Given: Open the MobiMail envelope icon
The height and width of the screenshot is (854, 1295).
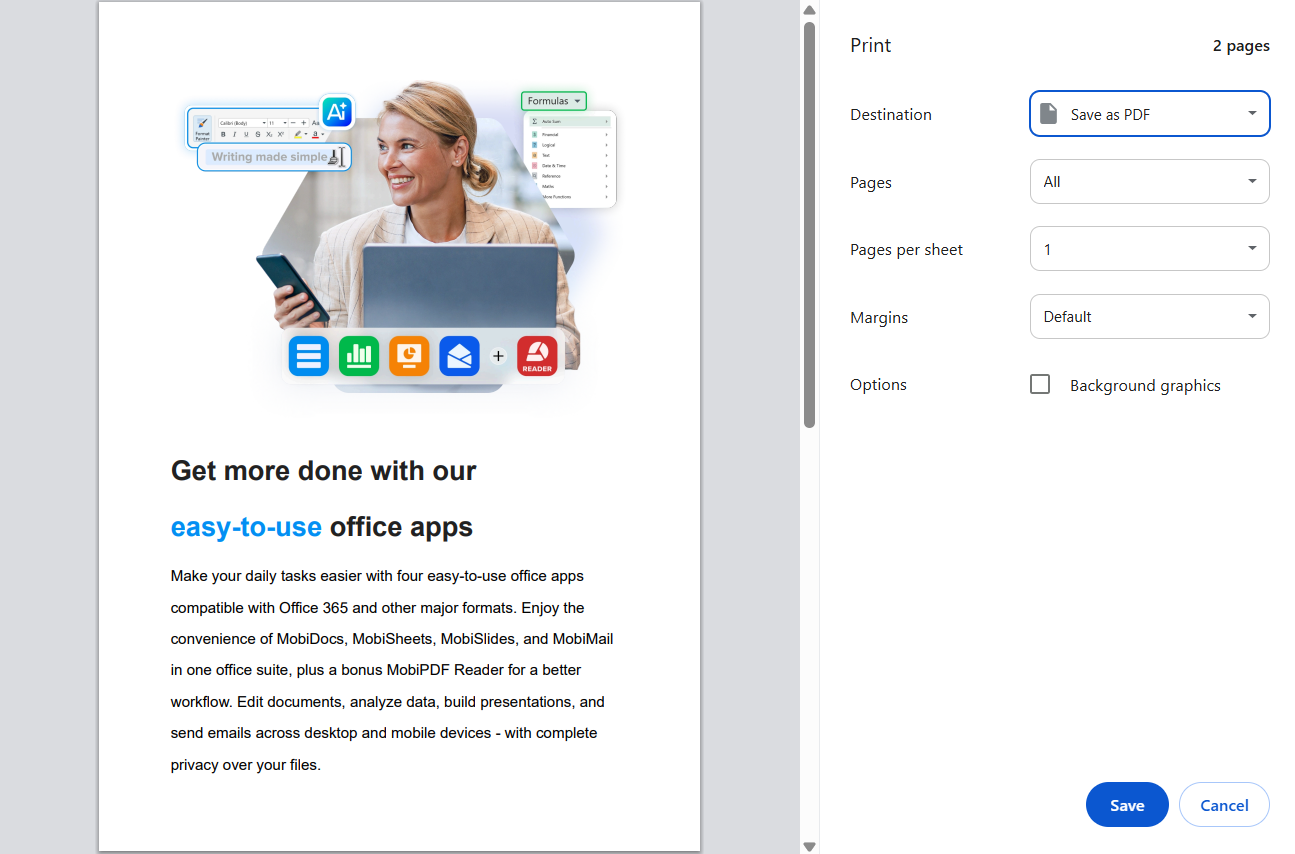Looking at the screenshot, I should (459, 355).
